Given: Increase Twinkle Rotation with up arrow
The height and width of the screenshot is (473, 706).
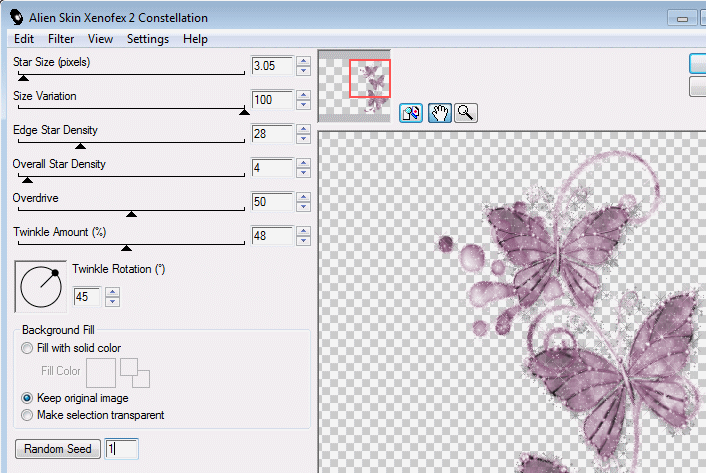Looking at the screenshot, I should [113, 292].
